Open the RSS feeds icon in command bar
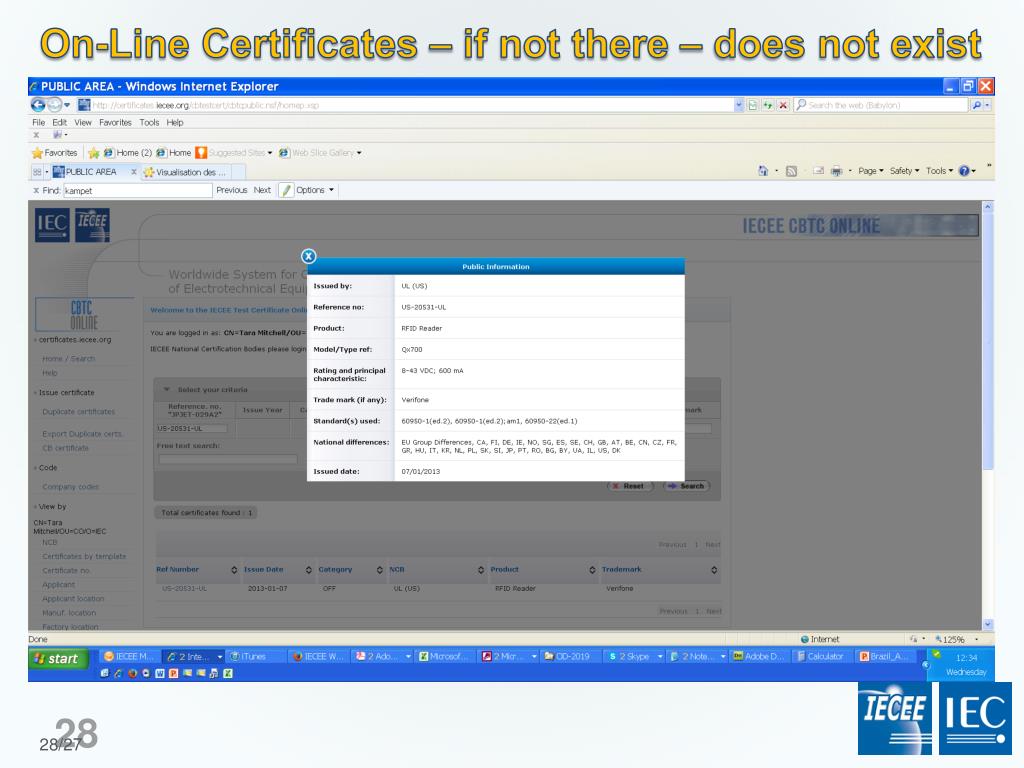The image size is (1024, 768). [792, 171]
